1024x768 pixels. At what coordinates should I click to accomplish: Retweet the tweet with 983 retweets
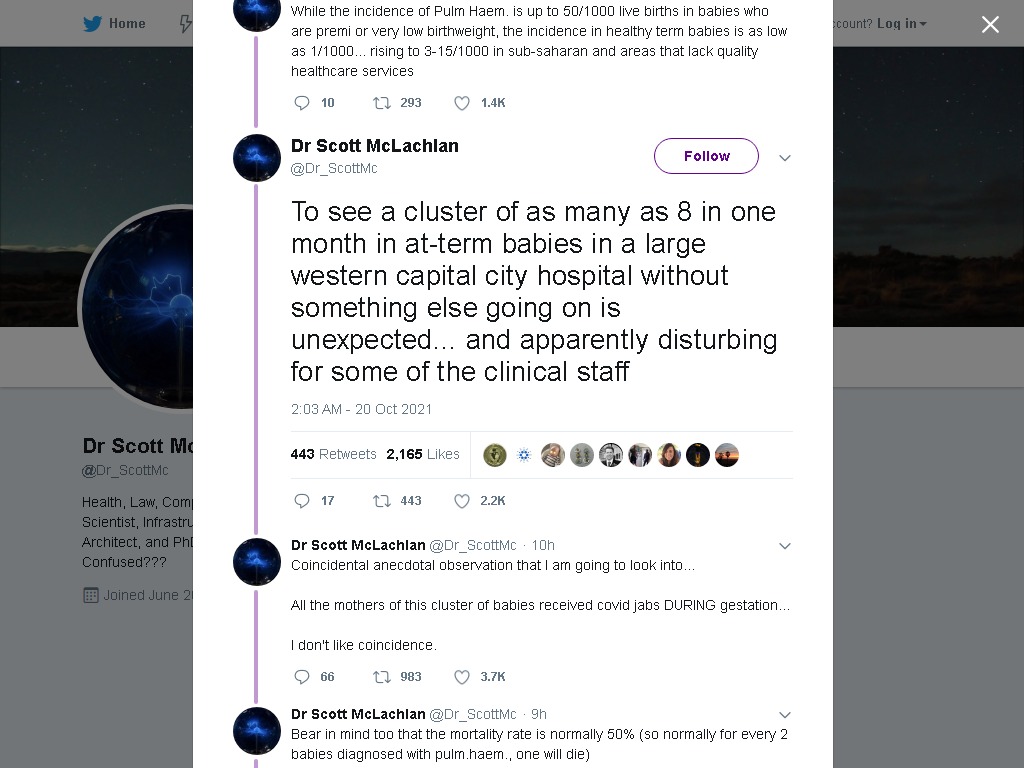[381, 677]
